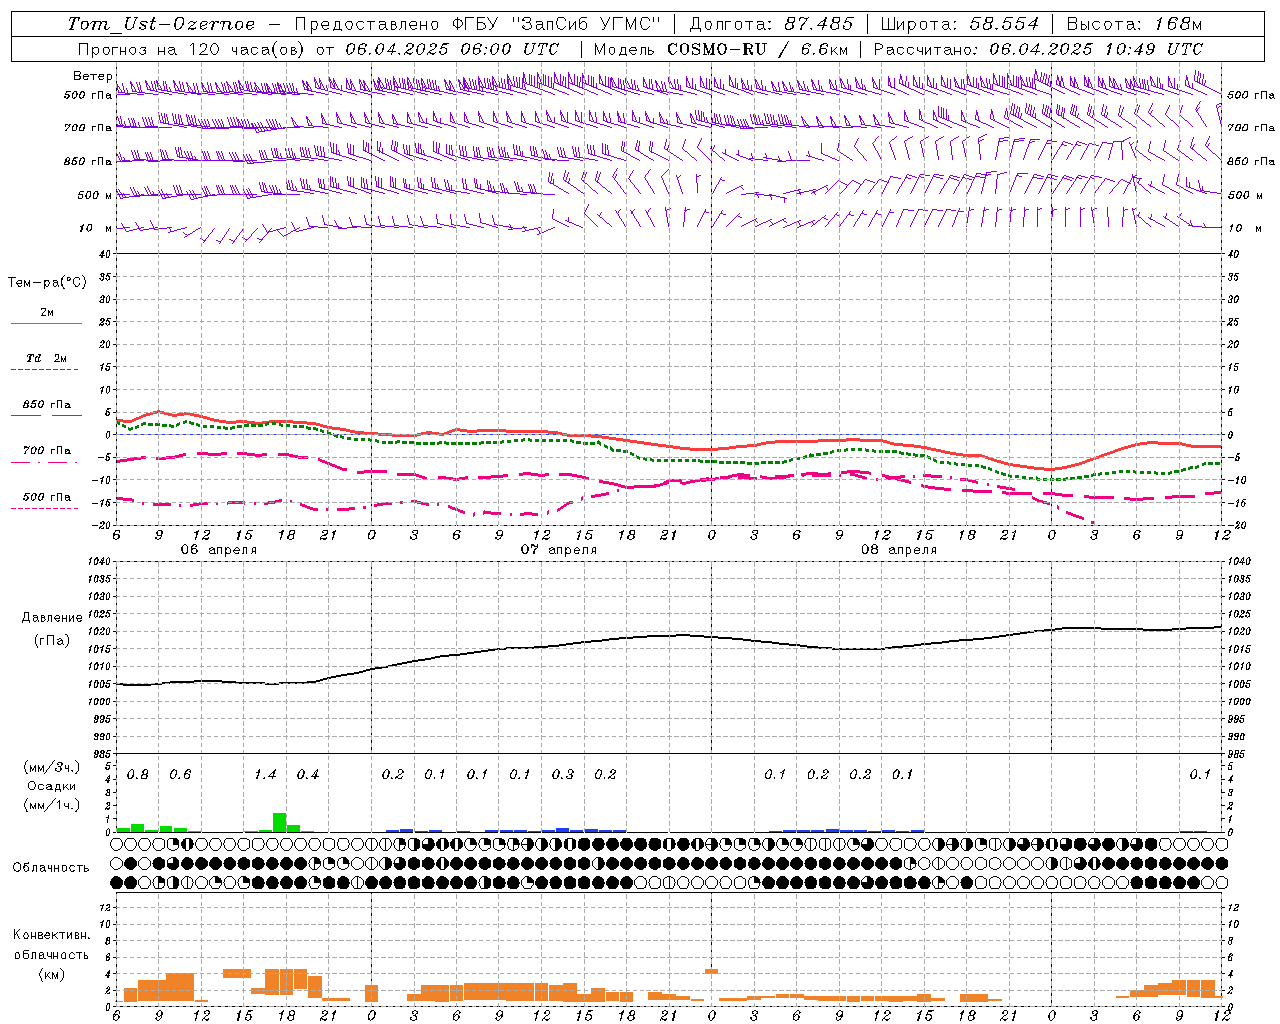Screen dimensions: 1280x1024
Task: Click the line sample under the '2м' legend
Action: click(46, 324)
